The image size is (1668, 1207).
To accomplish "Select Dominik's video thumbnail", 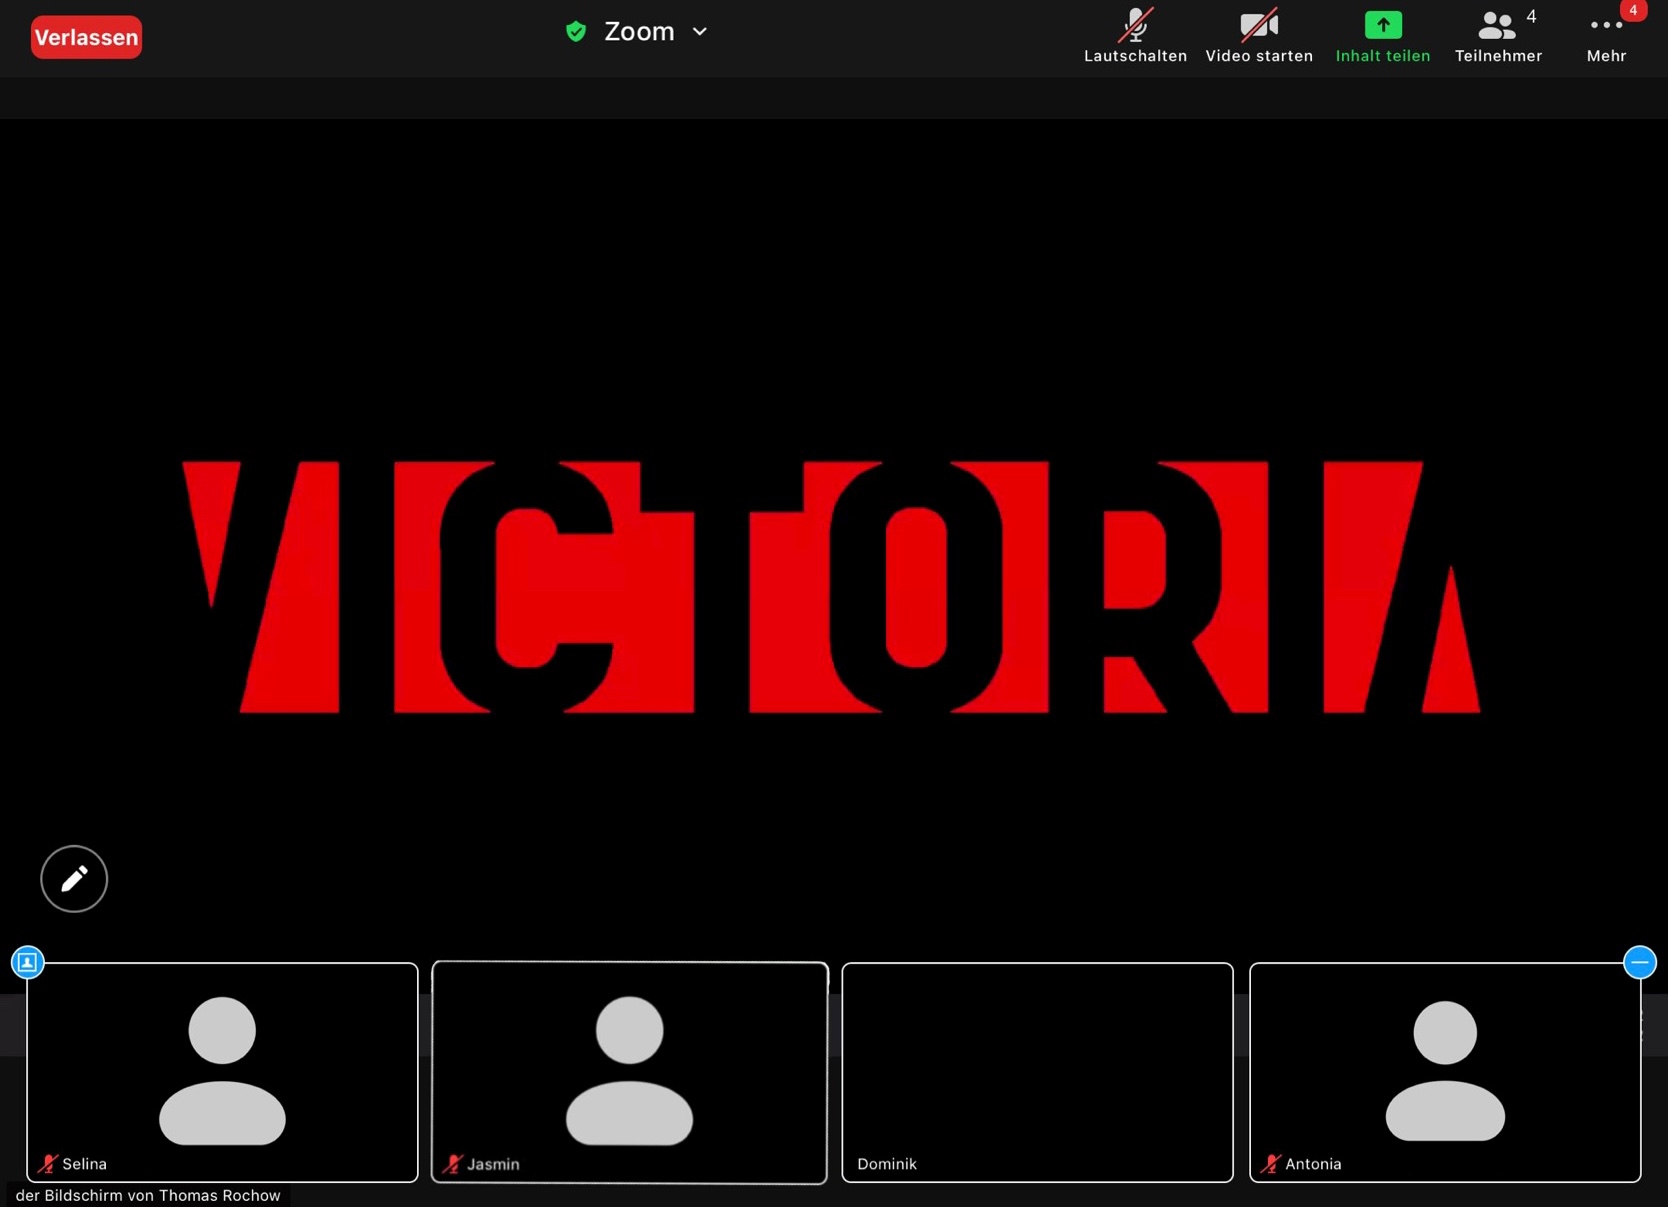I will coord(1037,1072).
